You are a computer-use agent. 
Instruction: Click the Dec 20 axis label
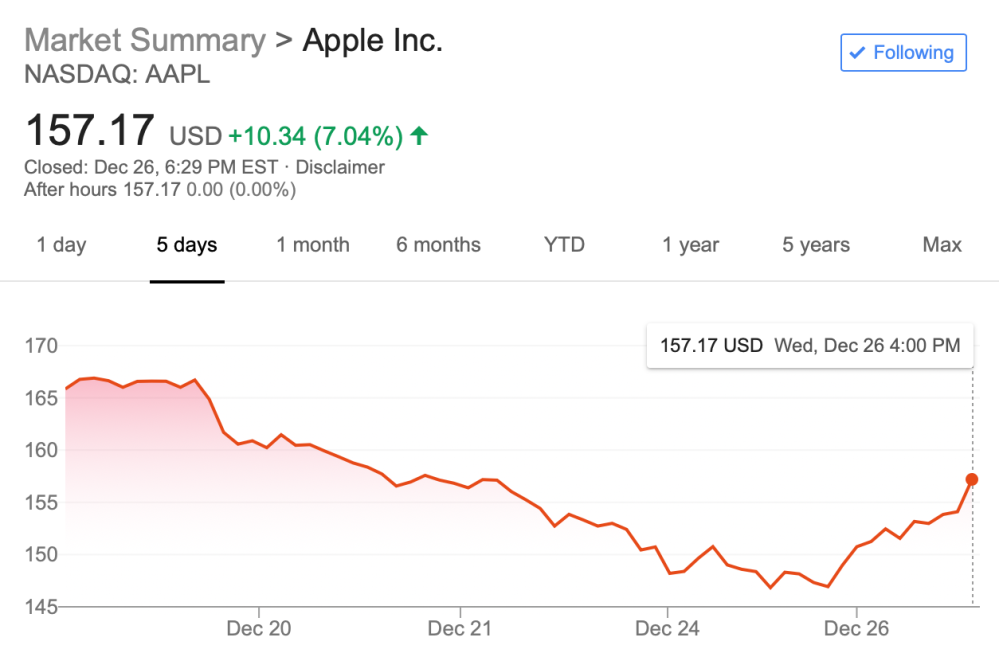259,628
